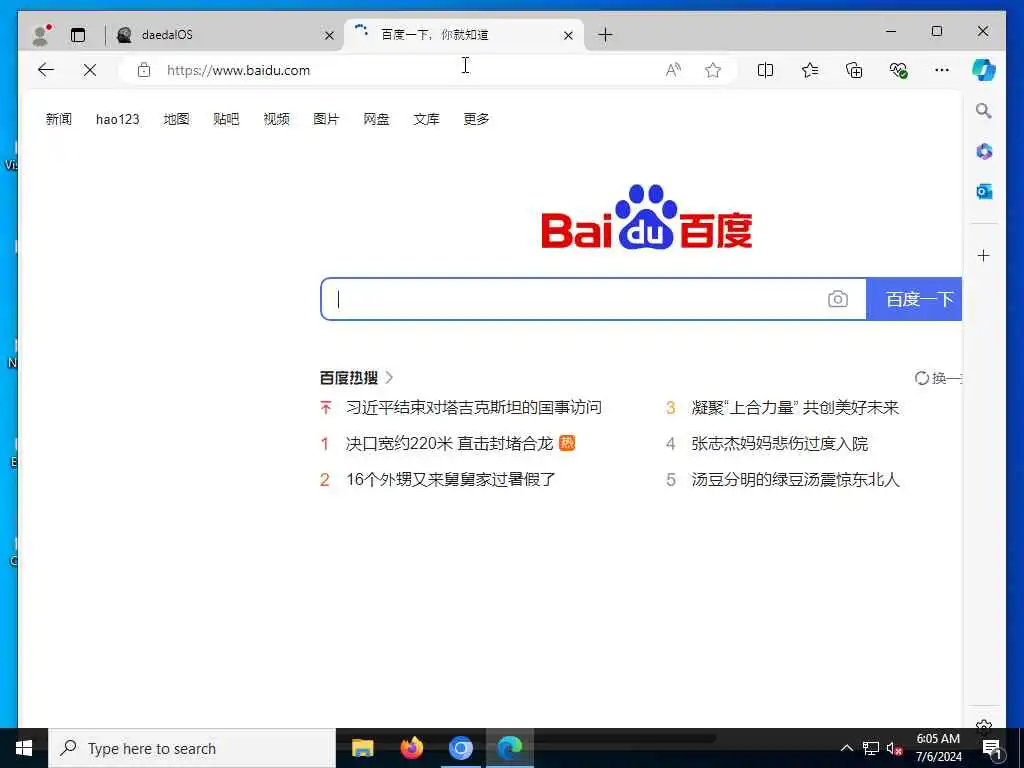Image resolution: width=1024 pixels, height=768 pixels.
Task: Launch Chromium from taskbar
Action: point(460,748)
